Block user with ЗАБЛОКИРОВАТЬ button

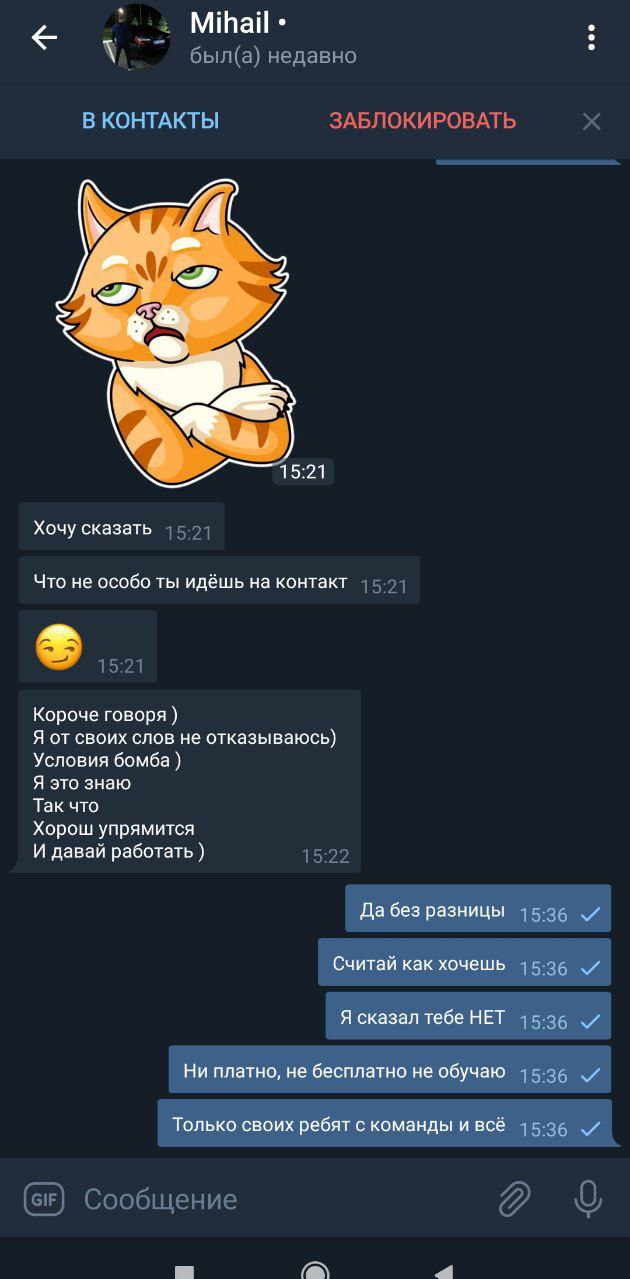(423, 121)
